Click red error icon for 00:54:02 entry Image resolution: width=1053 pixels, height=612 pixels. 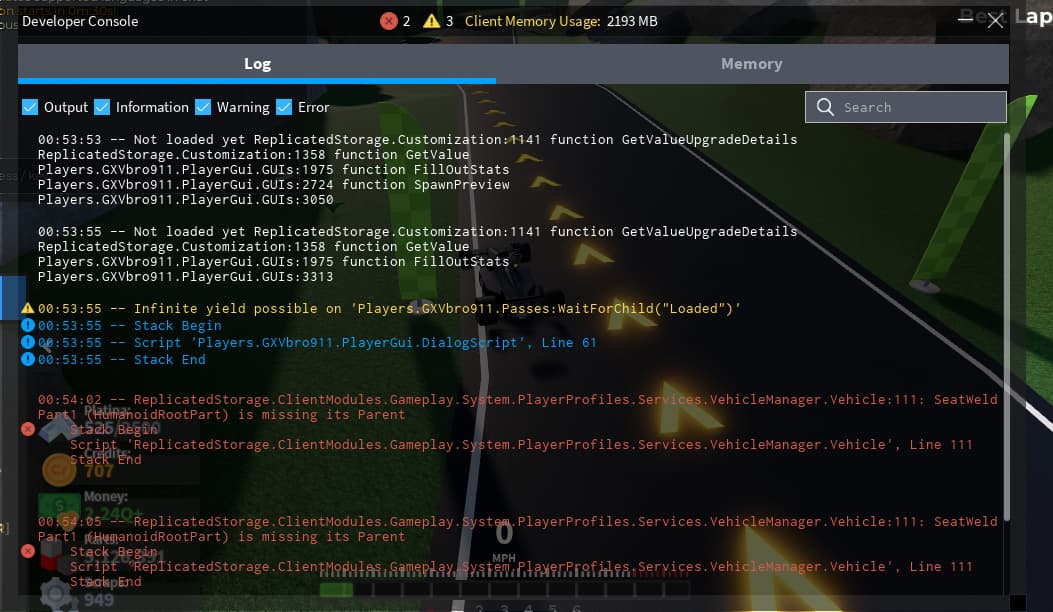point(28,429)
